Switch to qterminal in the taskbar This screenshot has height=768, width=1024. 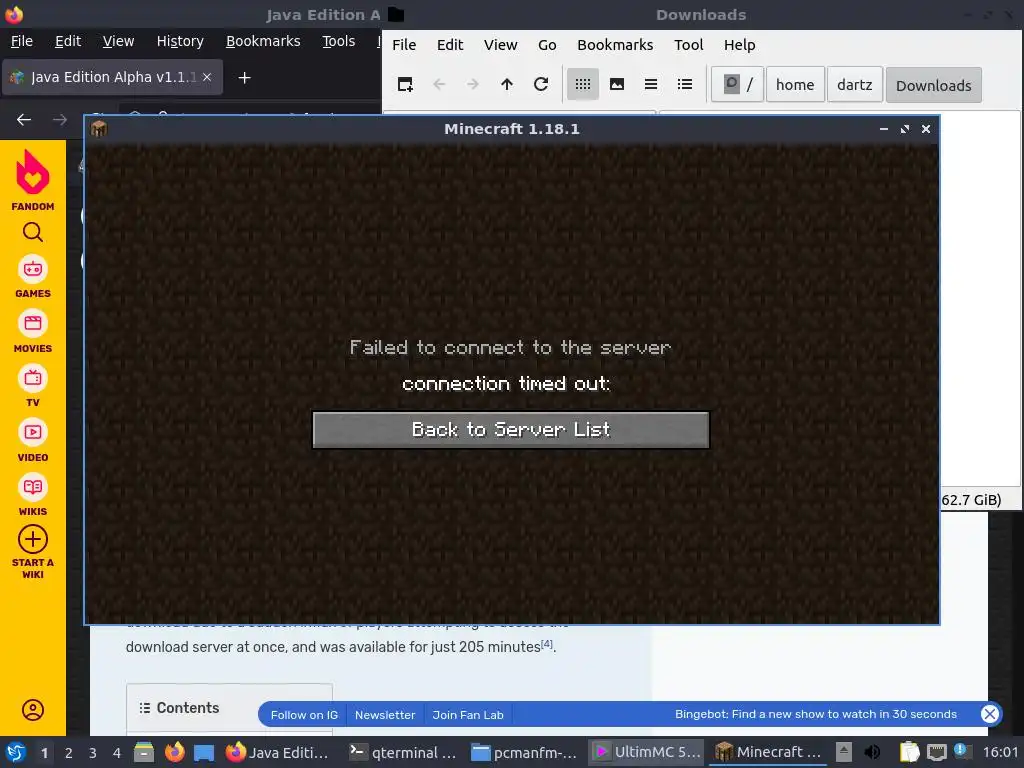(x=402, y=752)
